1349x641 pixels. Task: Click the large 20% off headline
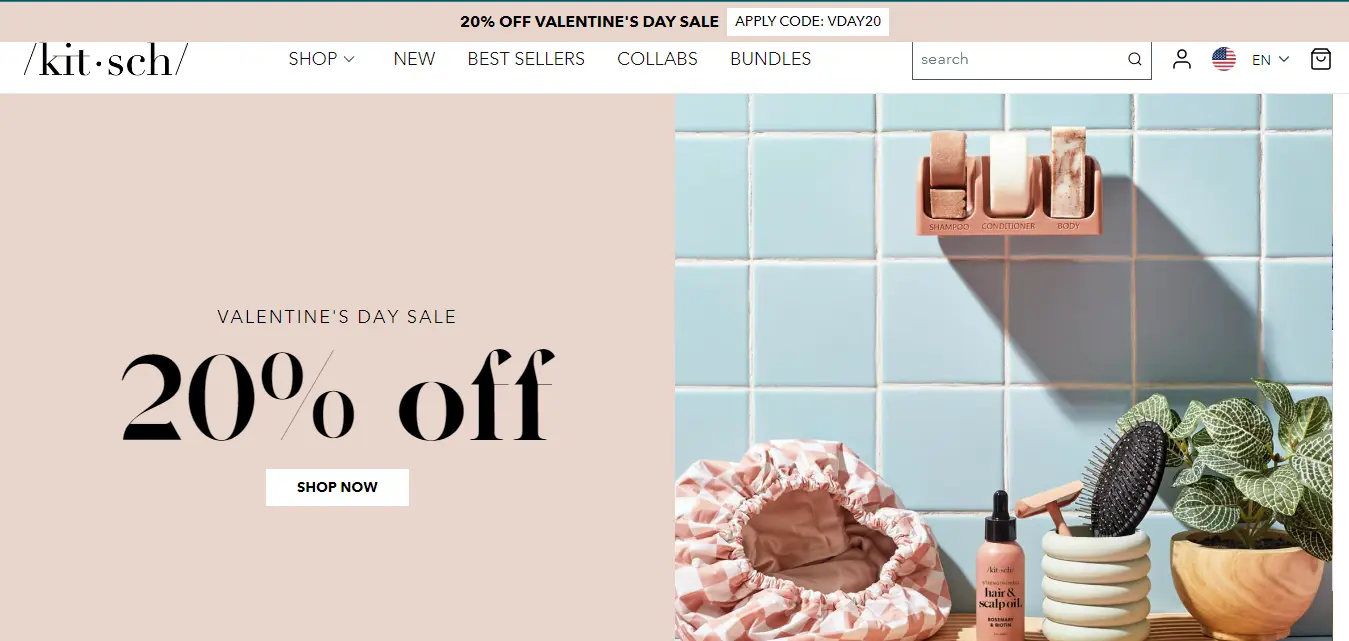(337, 396)
